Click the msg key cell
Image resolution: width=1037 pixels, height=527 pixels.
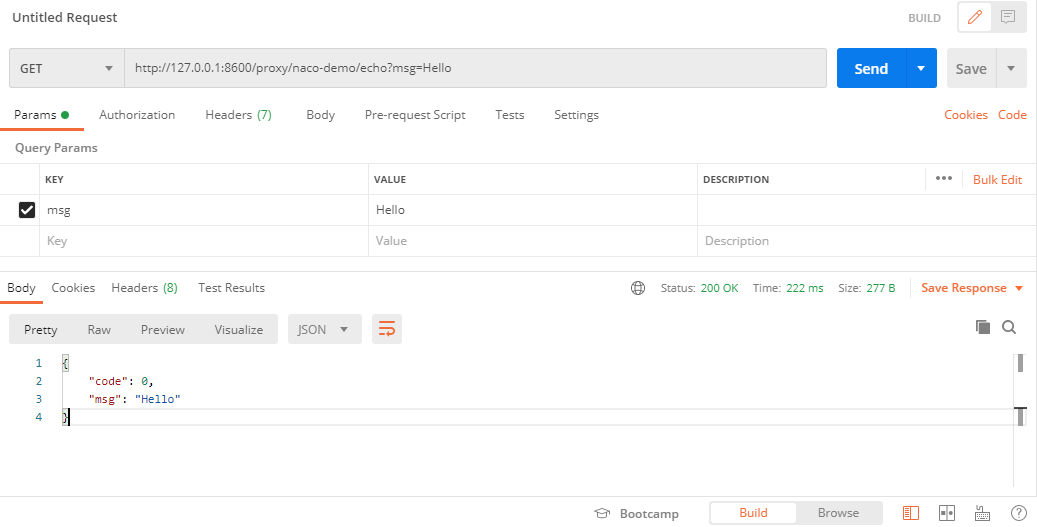204,210
